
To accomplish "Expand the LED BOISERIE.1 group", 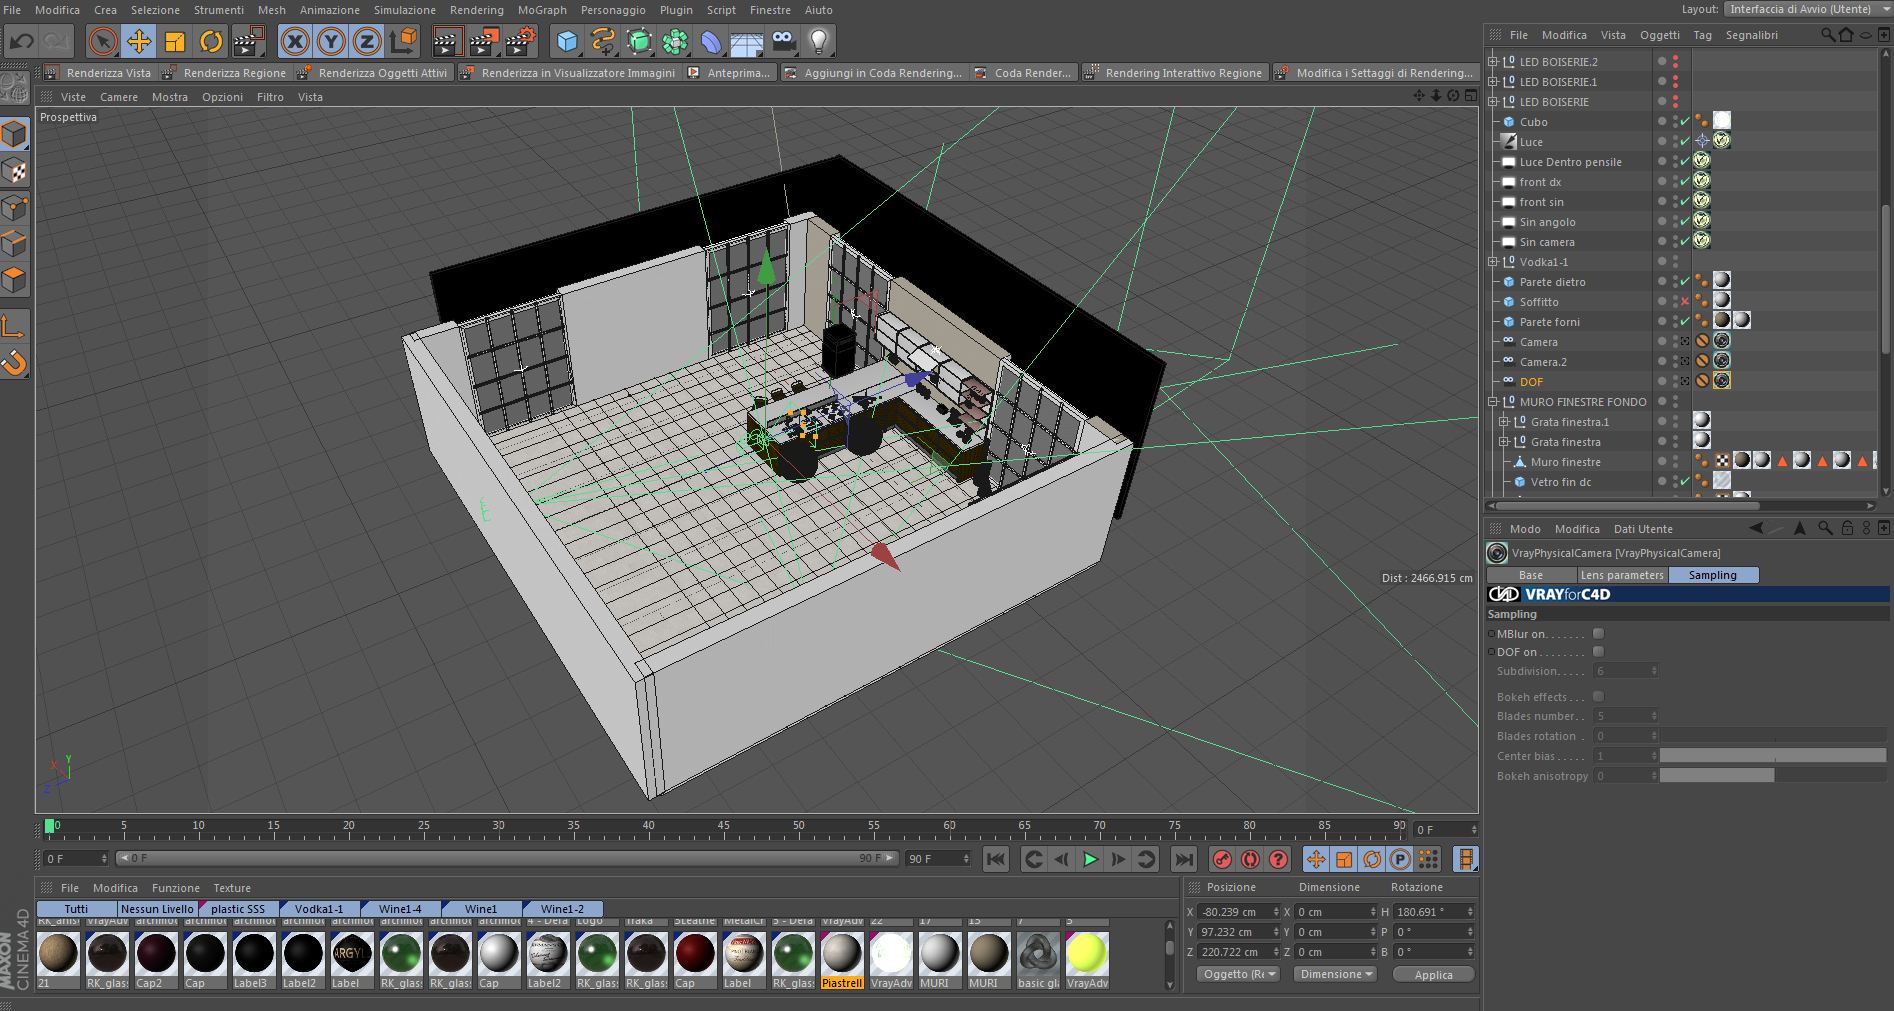I will (x=1494, y=82).
